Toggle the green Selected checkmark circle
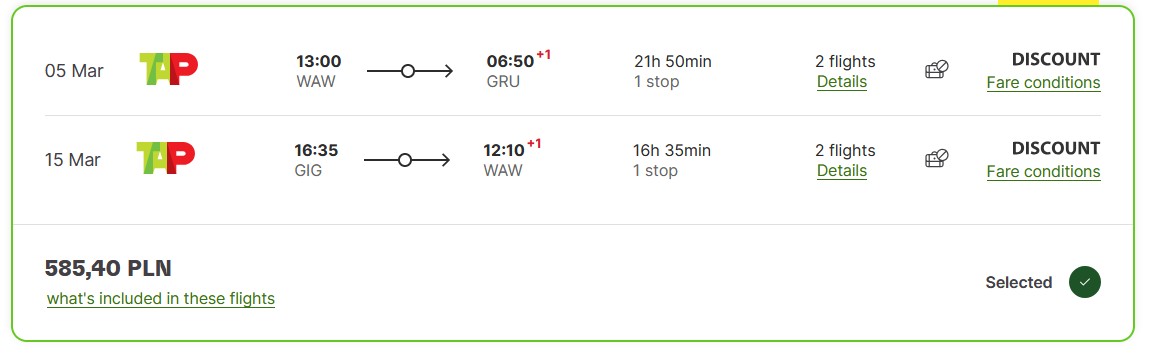The image size is (1162, 364). [x=1084, y=282]
